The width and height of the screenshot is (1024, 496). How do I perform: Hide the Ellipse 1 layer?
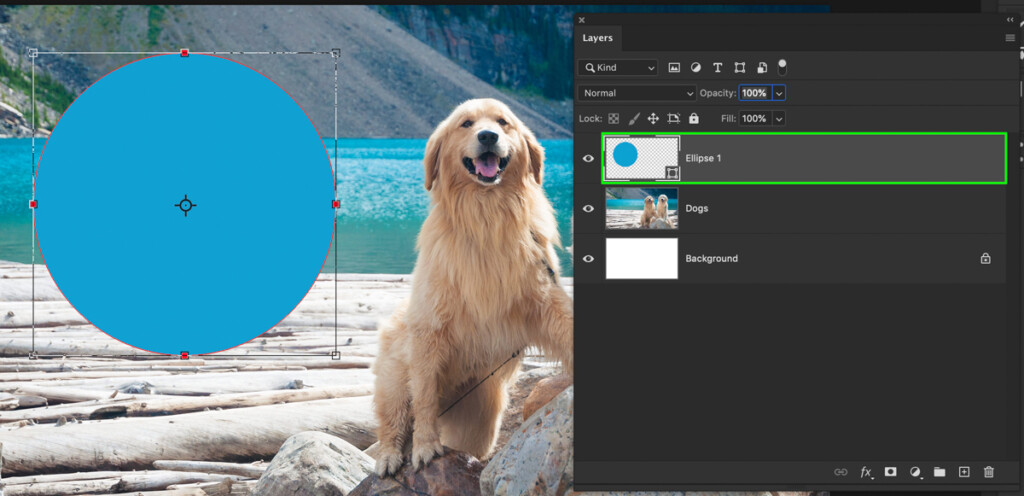click(x=588, y=158)
